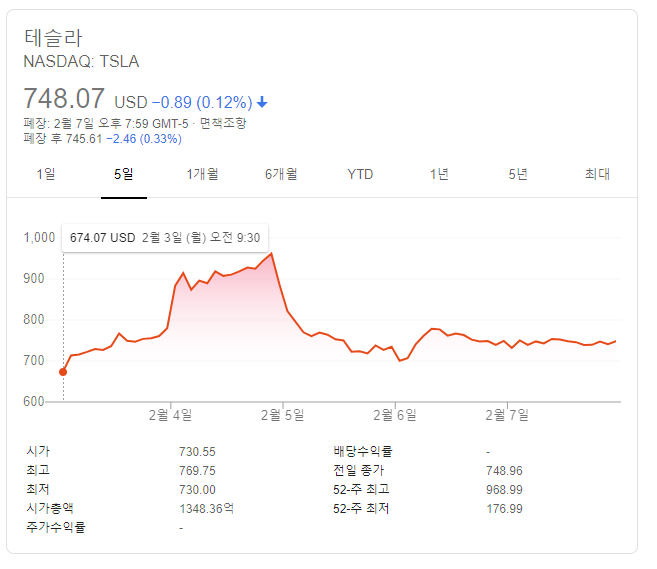Viewport: 657px width, 569px height.
Task: Click the 시가 label
Action: (x=38, y=451)
